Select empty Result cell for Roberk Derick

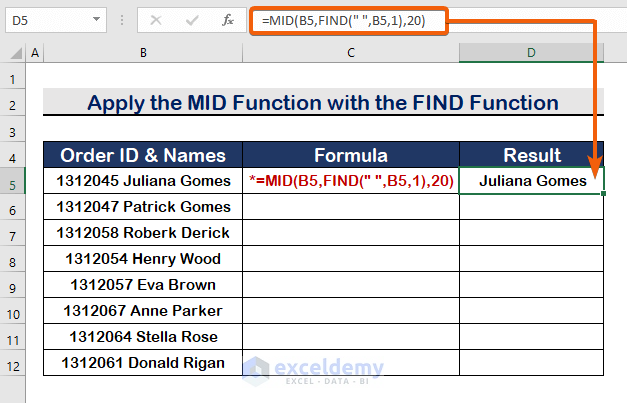[531, 233]
